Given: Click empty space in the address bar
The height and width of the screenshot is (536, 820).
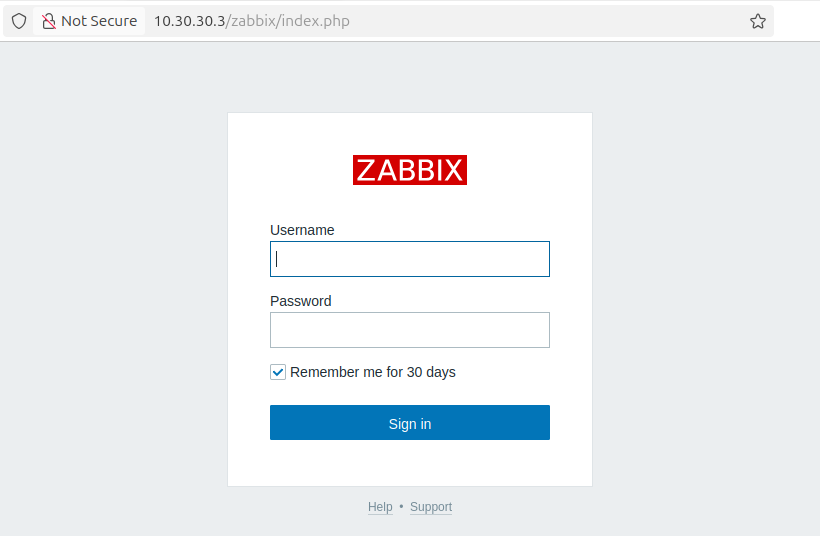Looking at the screenshot, I should 550,21.
